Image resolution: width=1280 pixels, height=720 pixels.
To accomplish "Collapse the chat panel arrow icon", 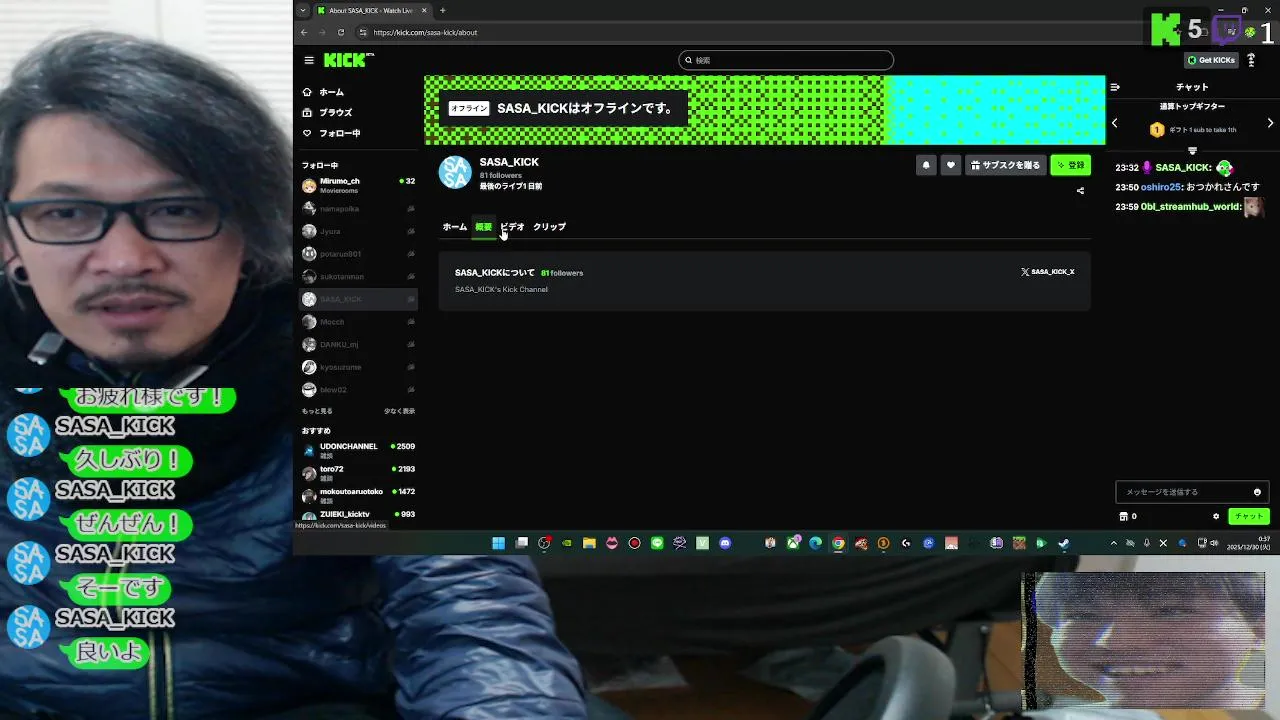I will coord(1115,88).
